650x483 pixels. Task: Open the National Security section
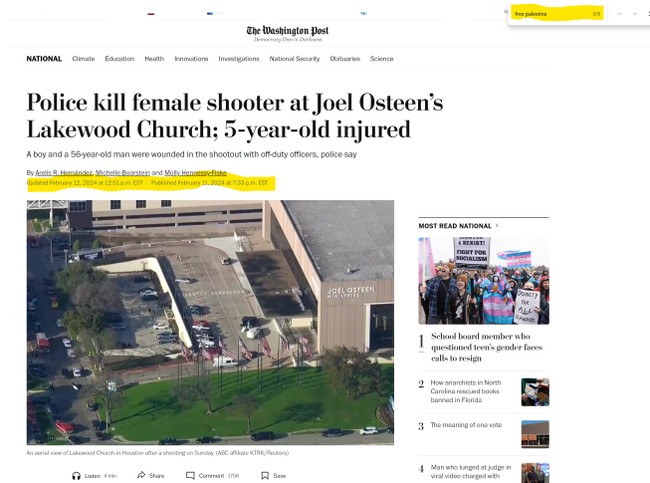click(x=295, y=59)
